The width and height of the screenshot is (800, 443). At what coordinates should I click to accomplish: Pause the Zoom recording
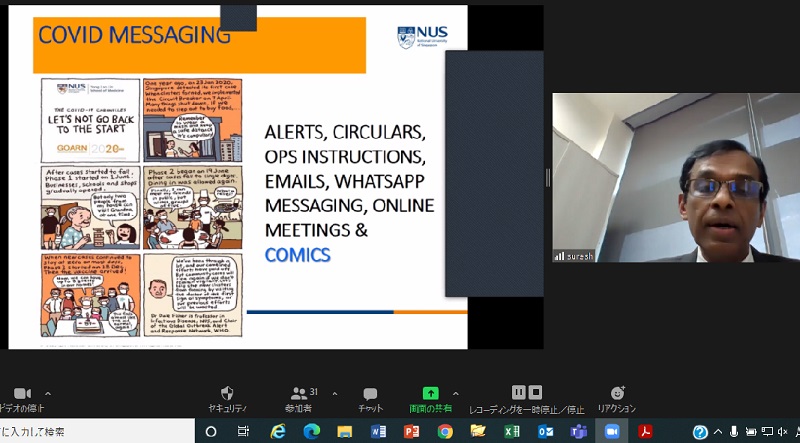click(518, 392)
